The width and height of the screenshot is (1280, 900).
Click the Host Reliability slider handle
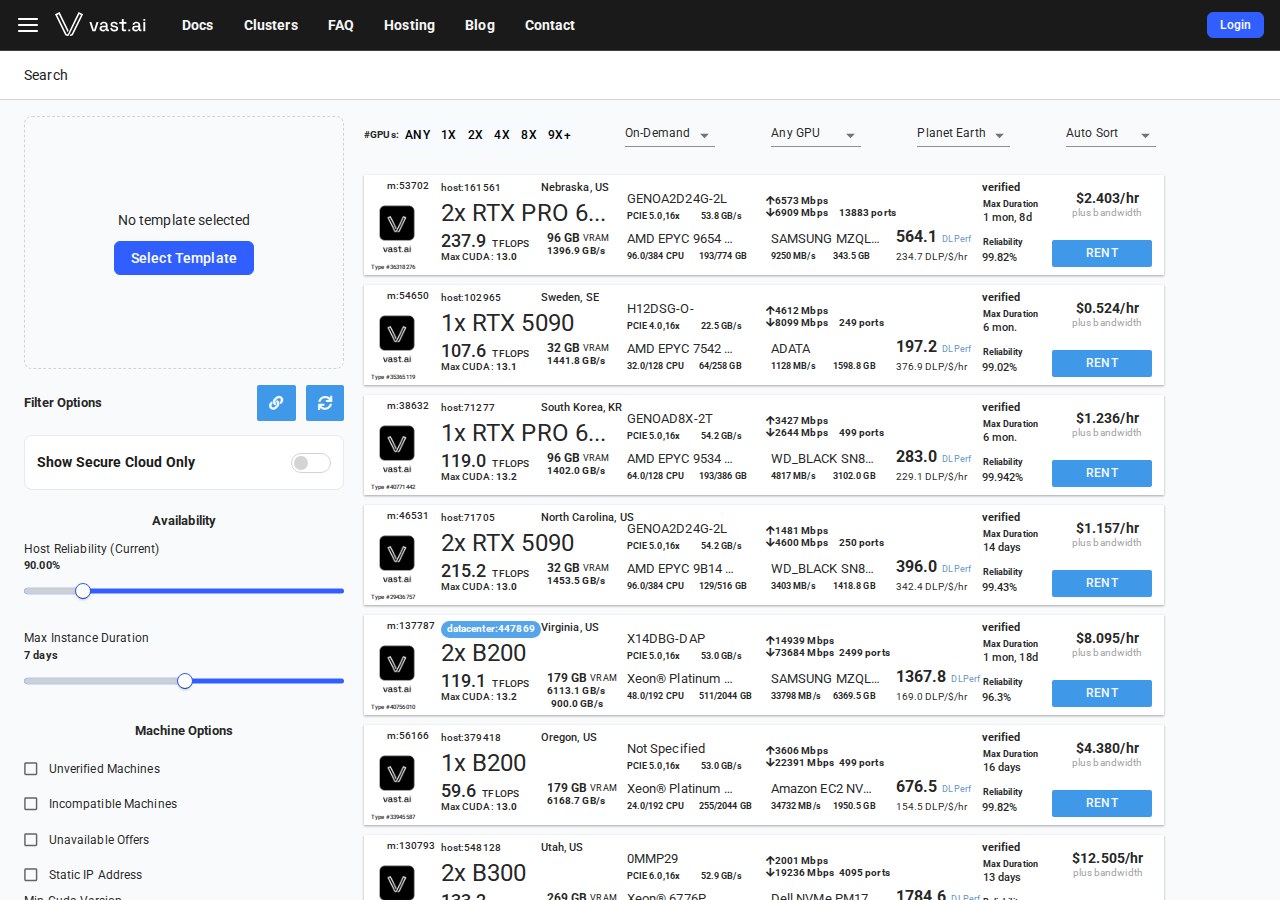83,591
